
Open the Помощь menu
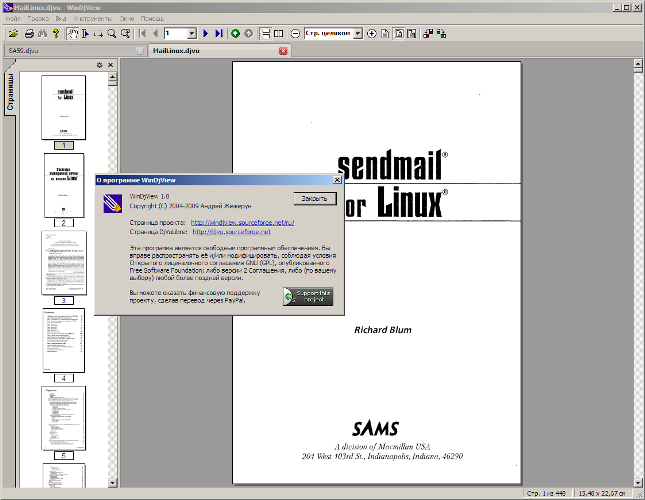click(x=152, y=19)
